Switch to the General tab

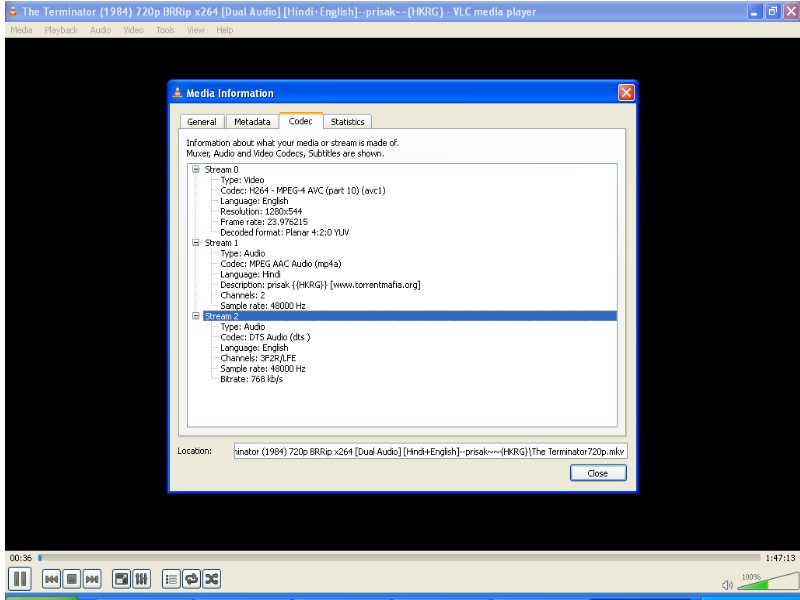coord(202,122)
